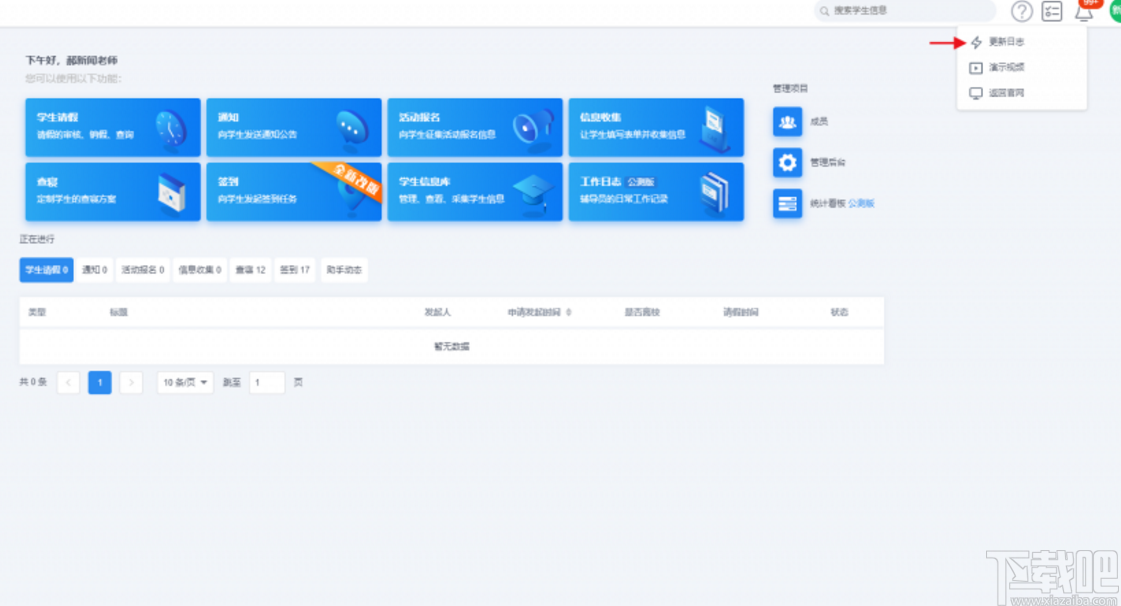Switch to the 助手动态 tab

coord(344,270)
